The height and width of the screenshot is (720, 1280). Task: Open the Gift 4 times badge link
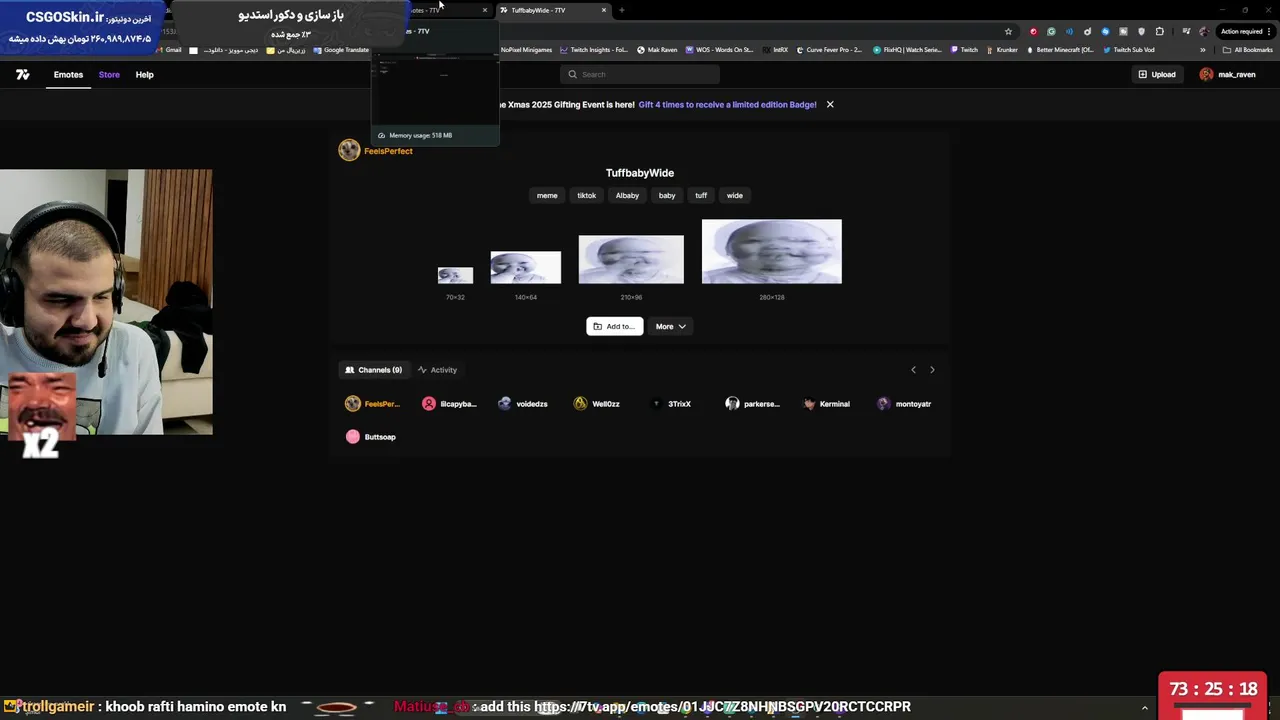(727, 104)
